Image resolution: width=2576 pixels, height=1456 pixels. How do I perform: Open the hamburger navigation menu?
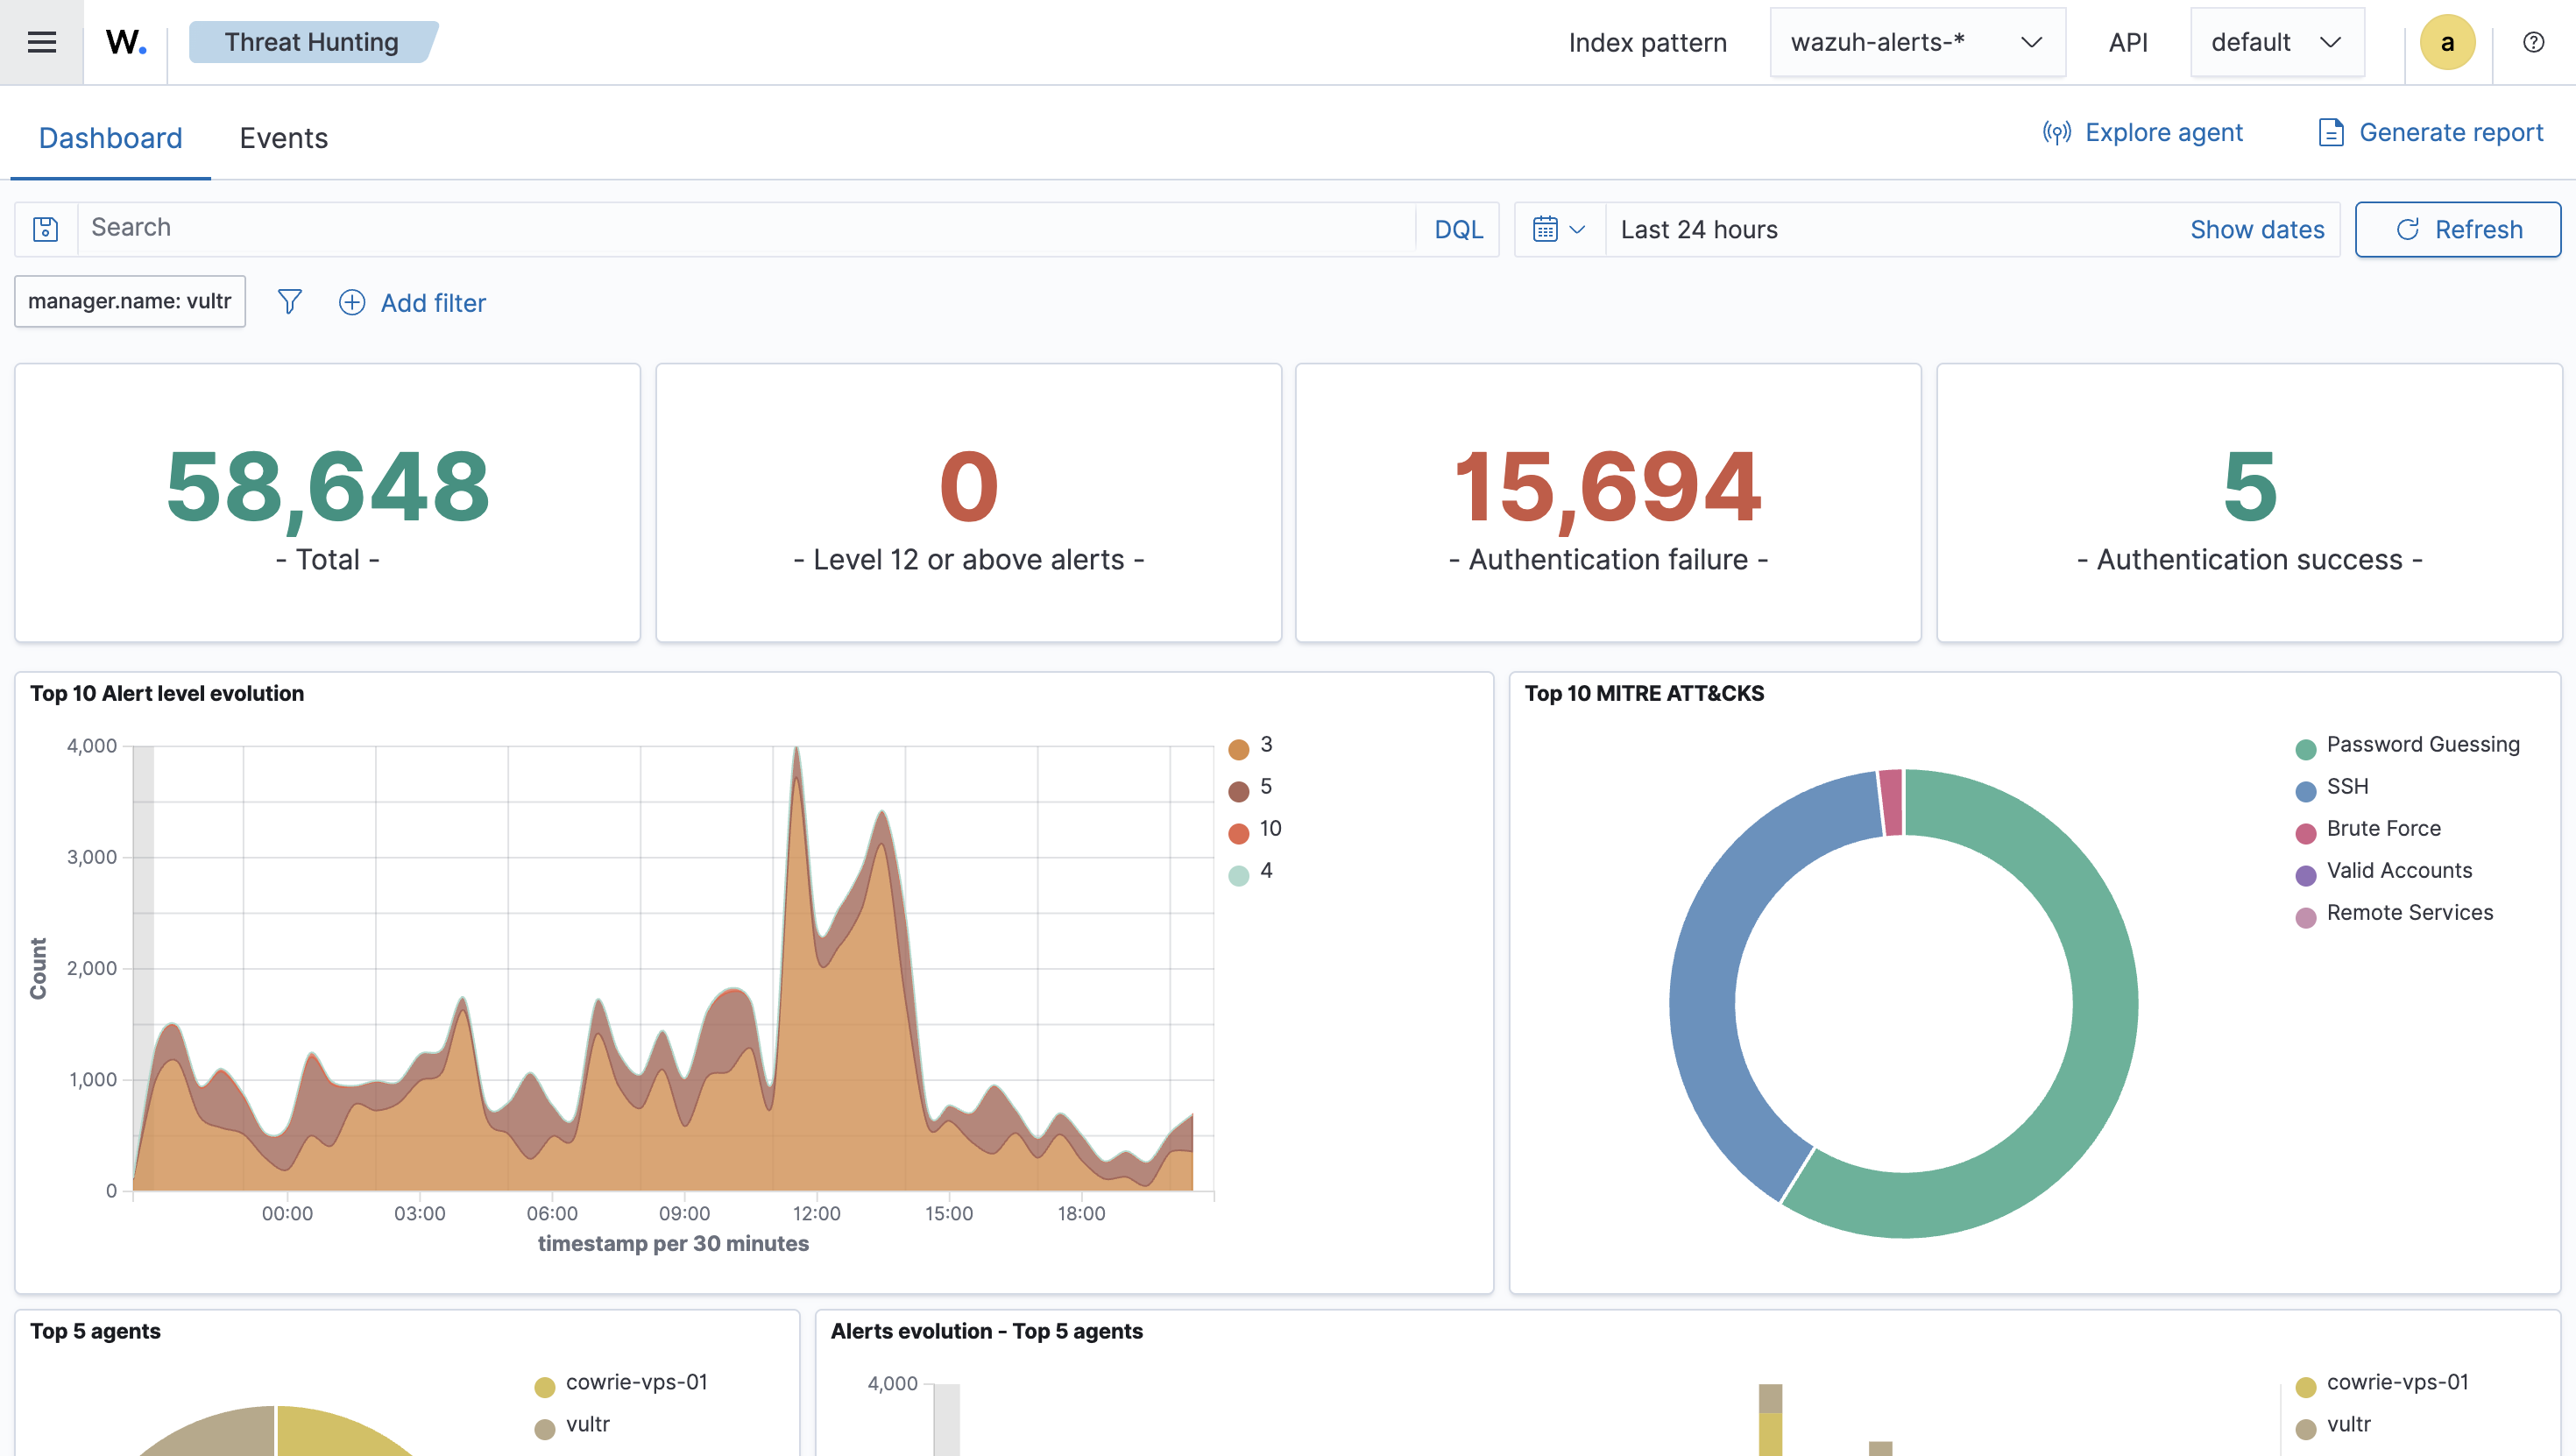41,42
